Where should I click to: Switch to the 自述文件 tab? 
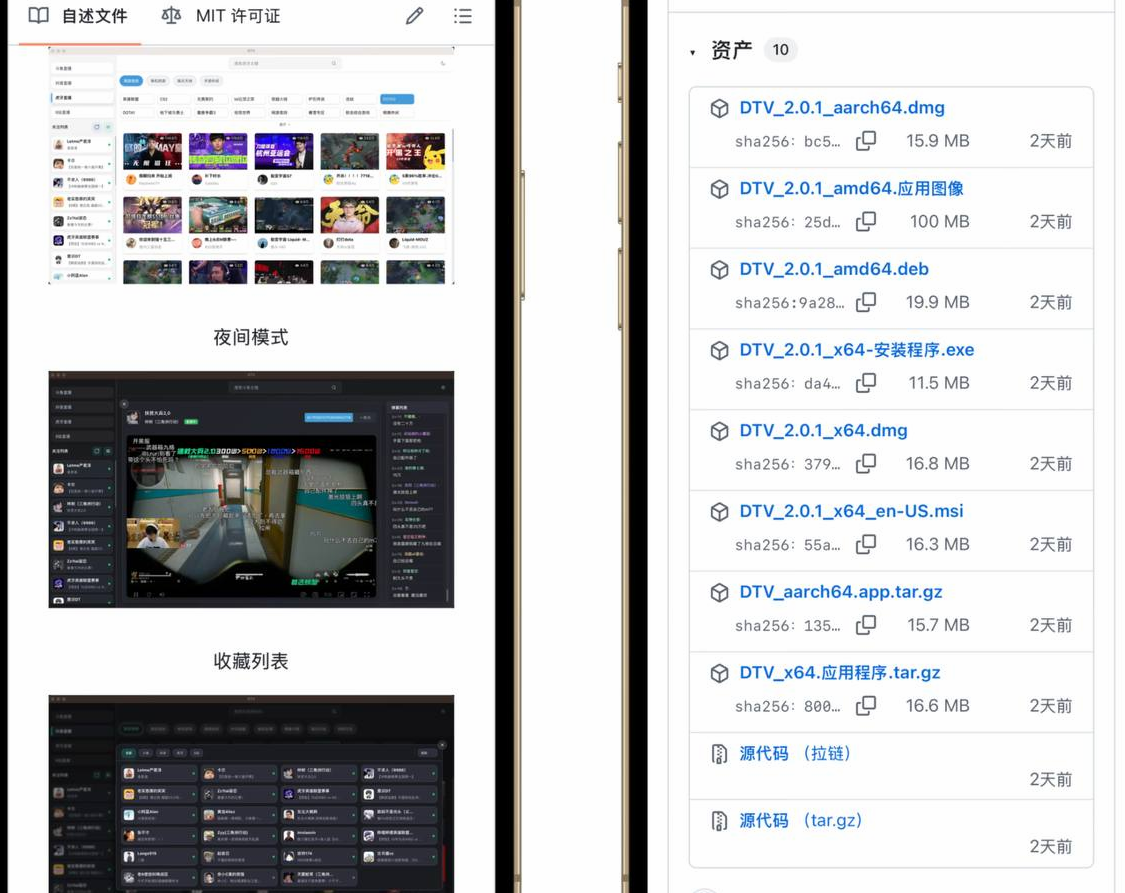78,16
